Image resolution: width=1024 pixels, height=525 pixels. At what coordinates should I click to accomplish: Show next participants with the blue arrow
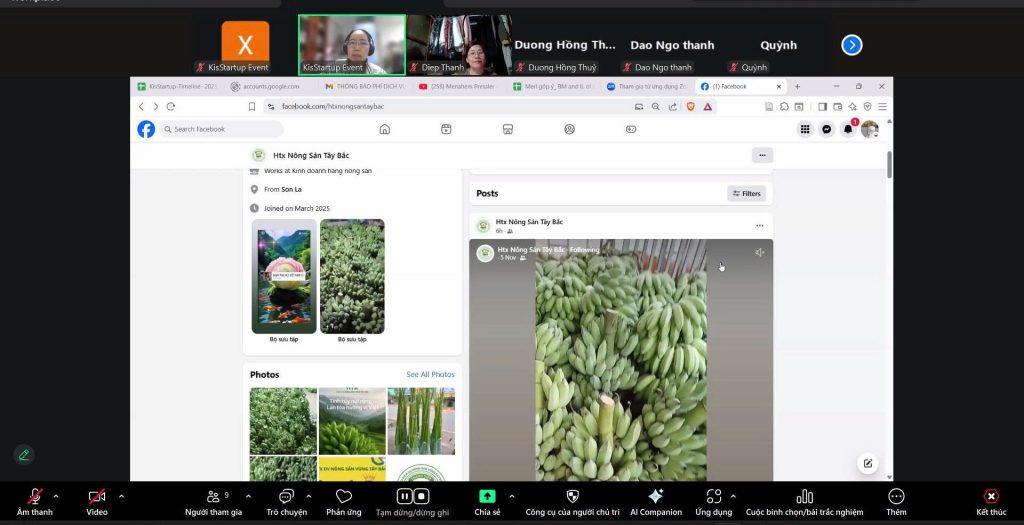(x=851, y=45)
